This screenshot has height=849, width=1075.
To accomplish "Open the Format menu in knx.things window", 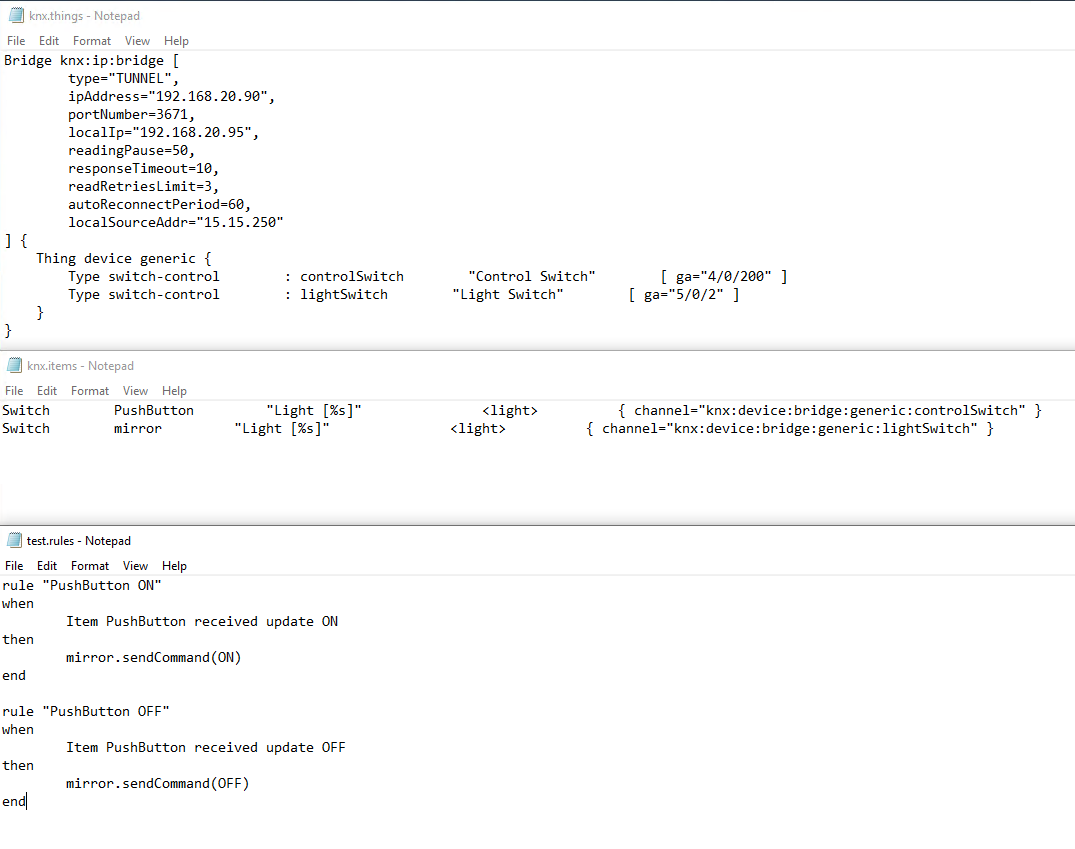I will [x=92, y=40].
